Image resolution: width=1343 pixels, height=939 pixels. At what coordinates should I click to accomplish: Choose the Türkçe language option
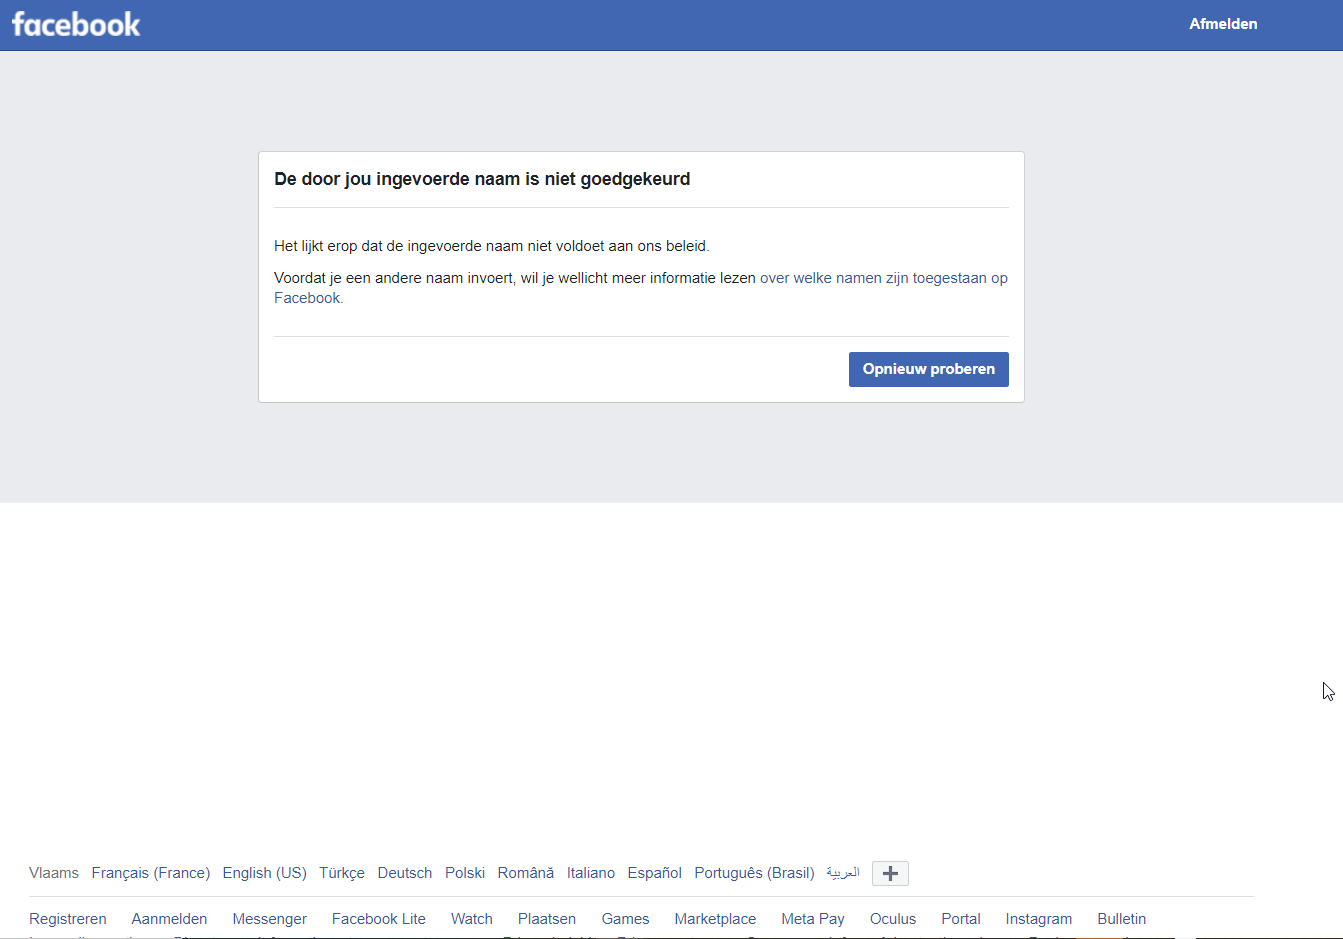pos(341,873)
